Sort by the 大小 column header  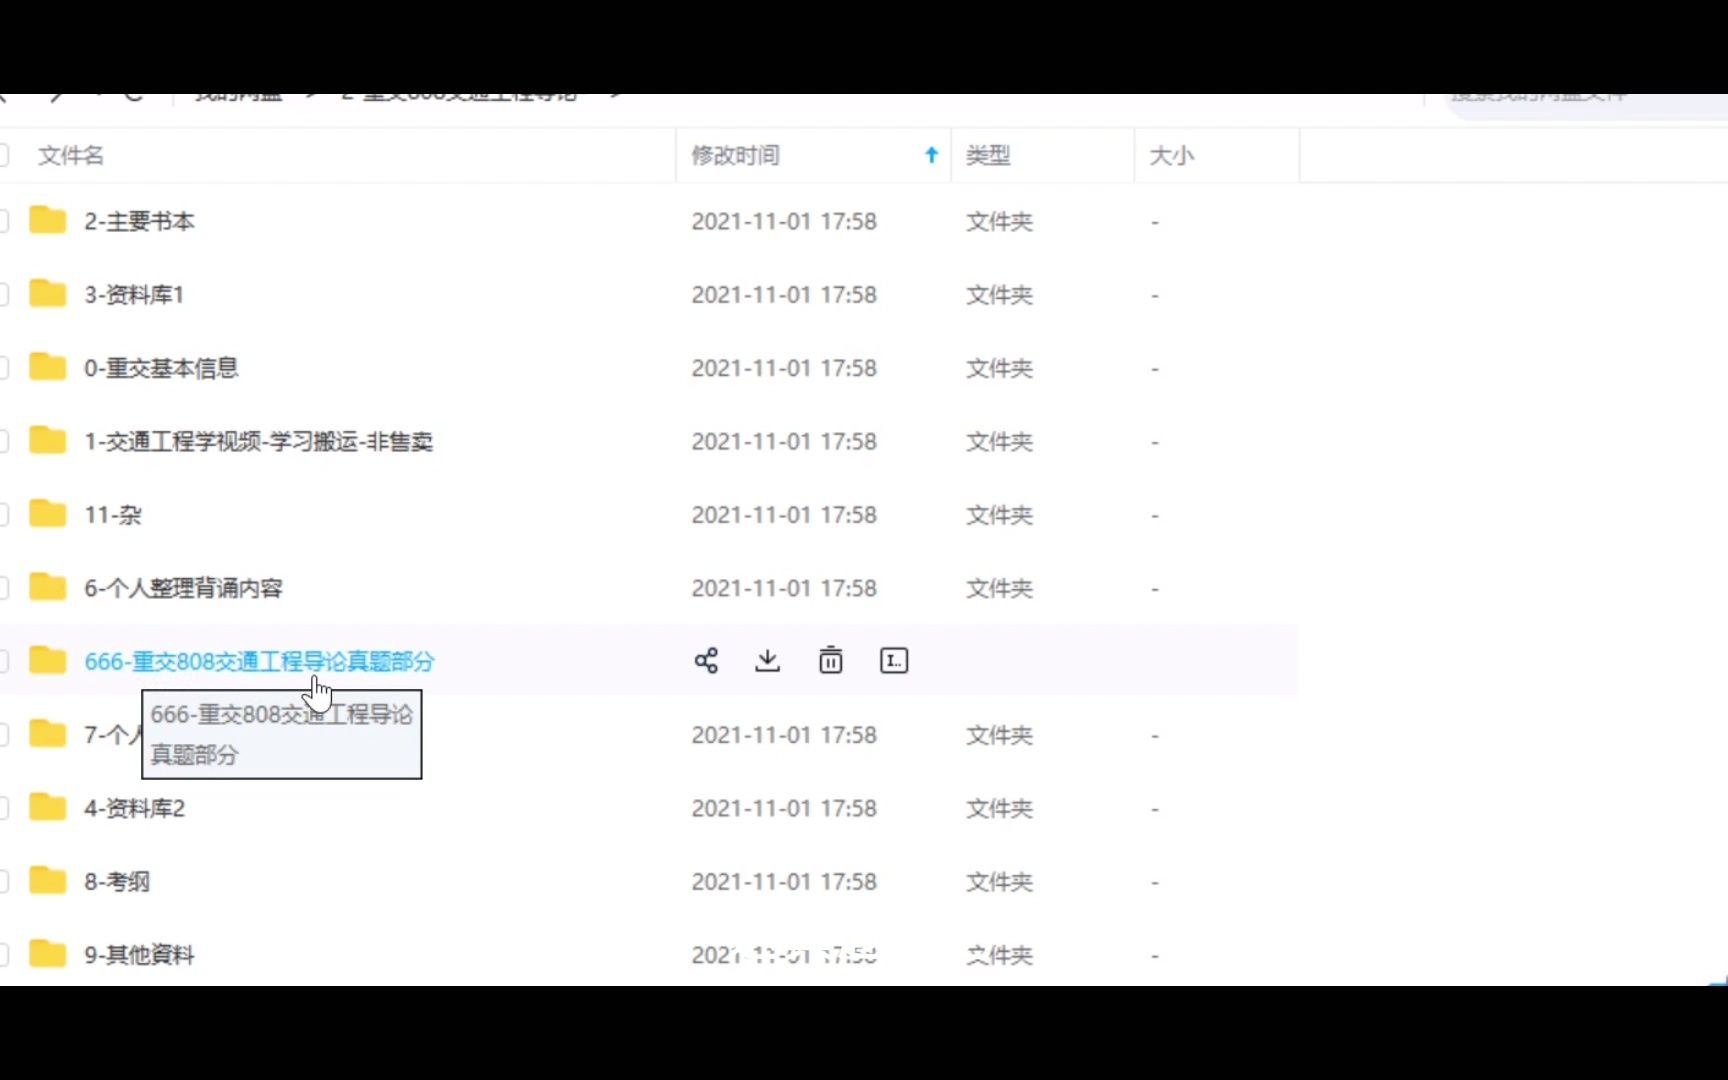pos(1172,155)
